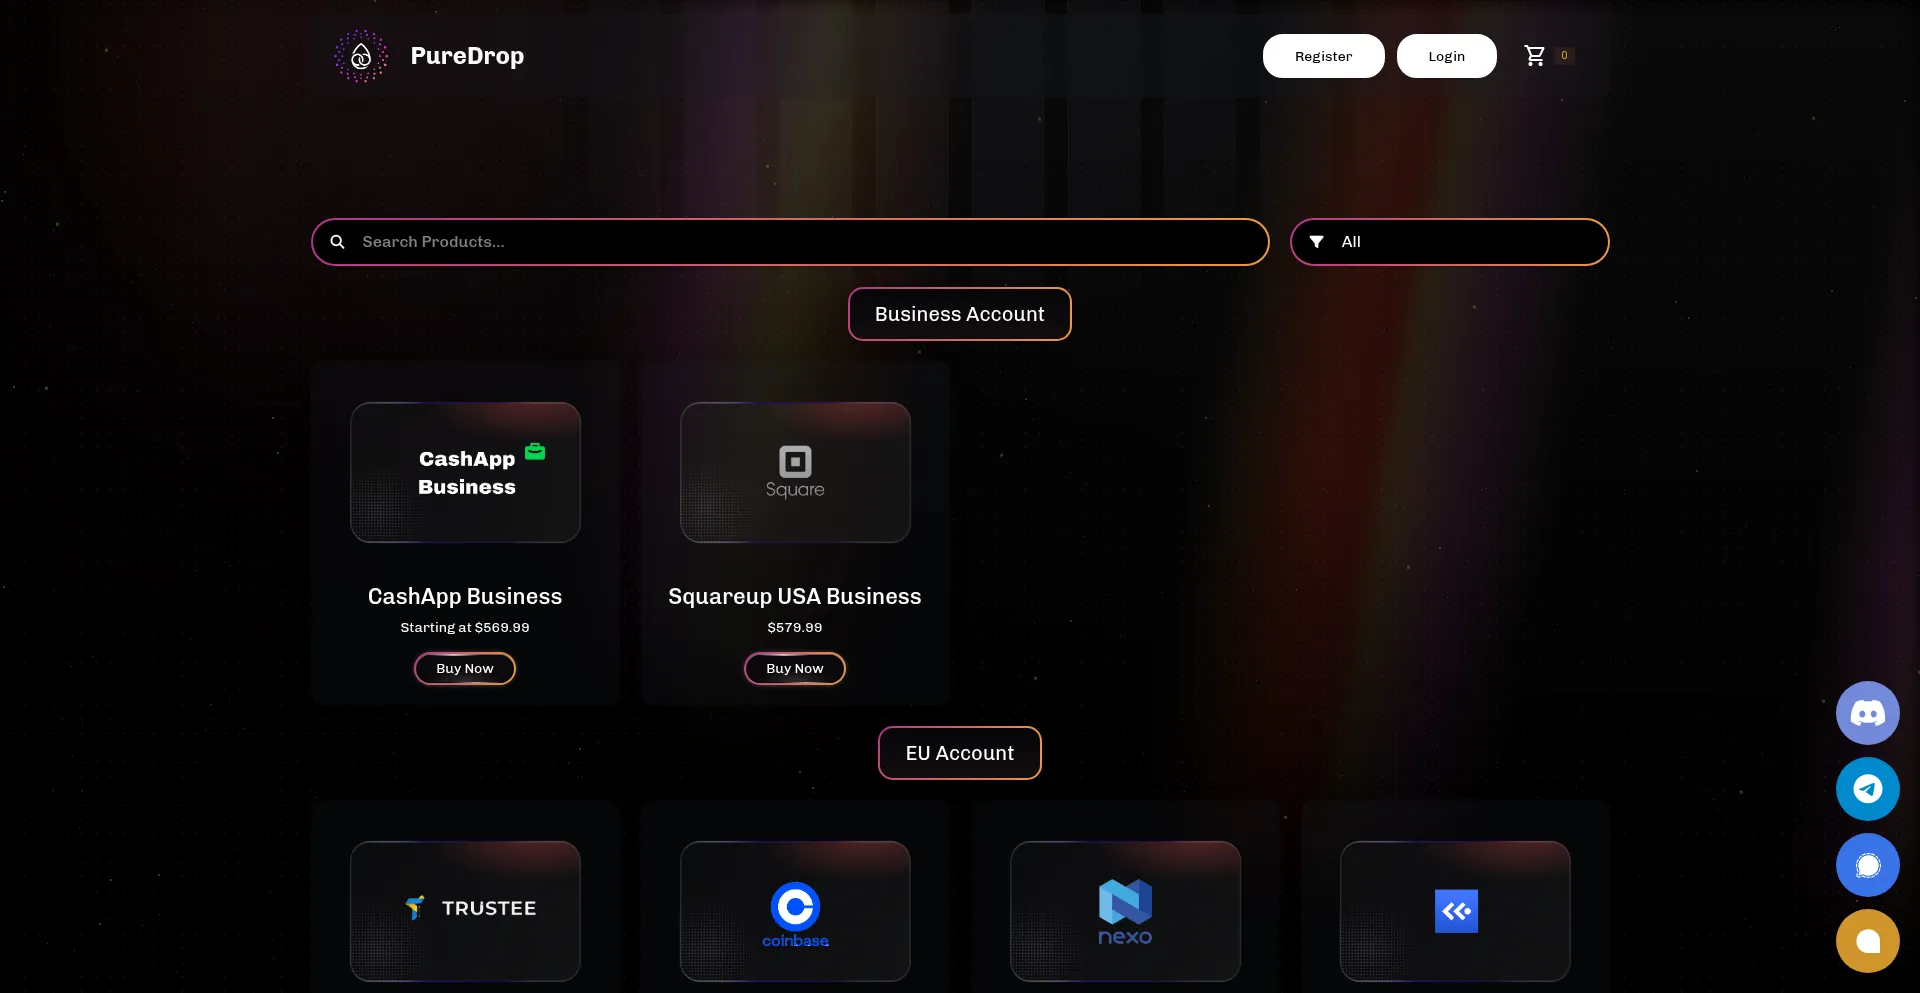Open the Signal messenger floating button

coord(1867,865)
